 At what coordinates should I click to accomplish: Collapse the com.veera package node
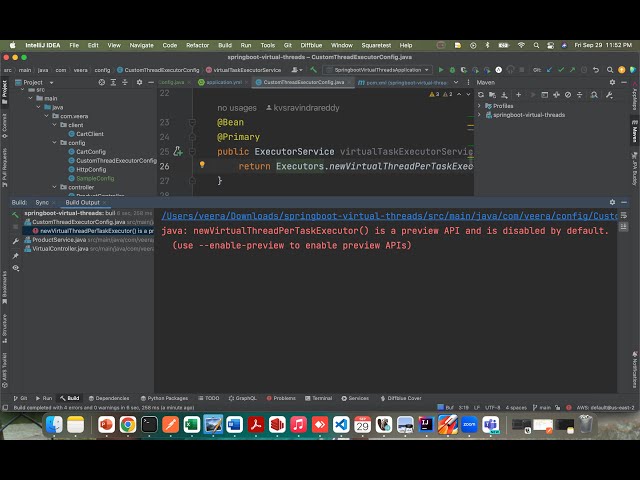(47, 116)
